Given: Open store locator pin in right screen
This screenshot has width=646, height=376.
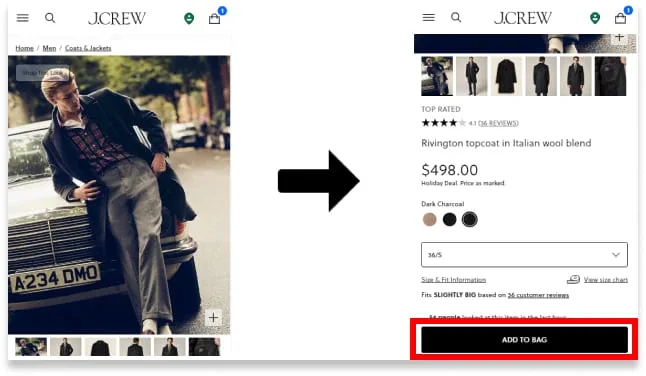Looking at the screenshot, I should (595, 18).
